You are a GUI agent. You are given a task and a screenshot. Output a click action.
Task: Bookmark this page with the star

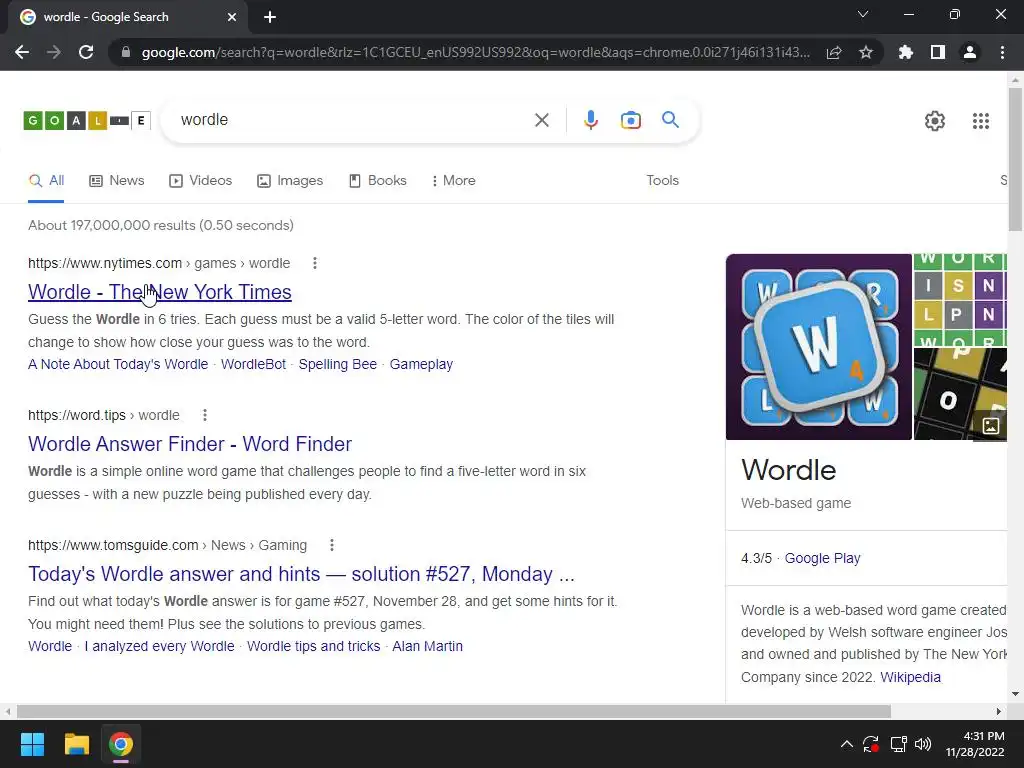866,52
